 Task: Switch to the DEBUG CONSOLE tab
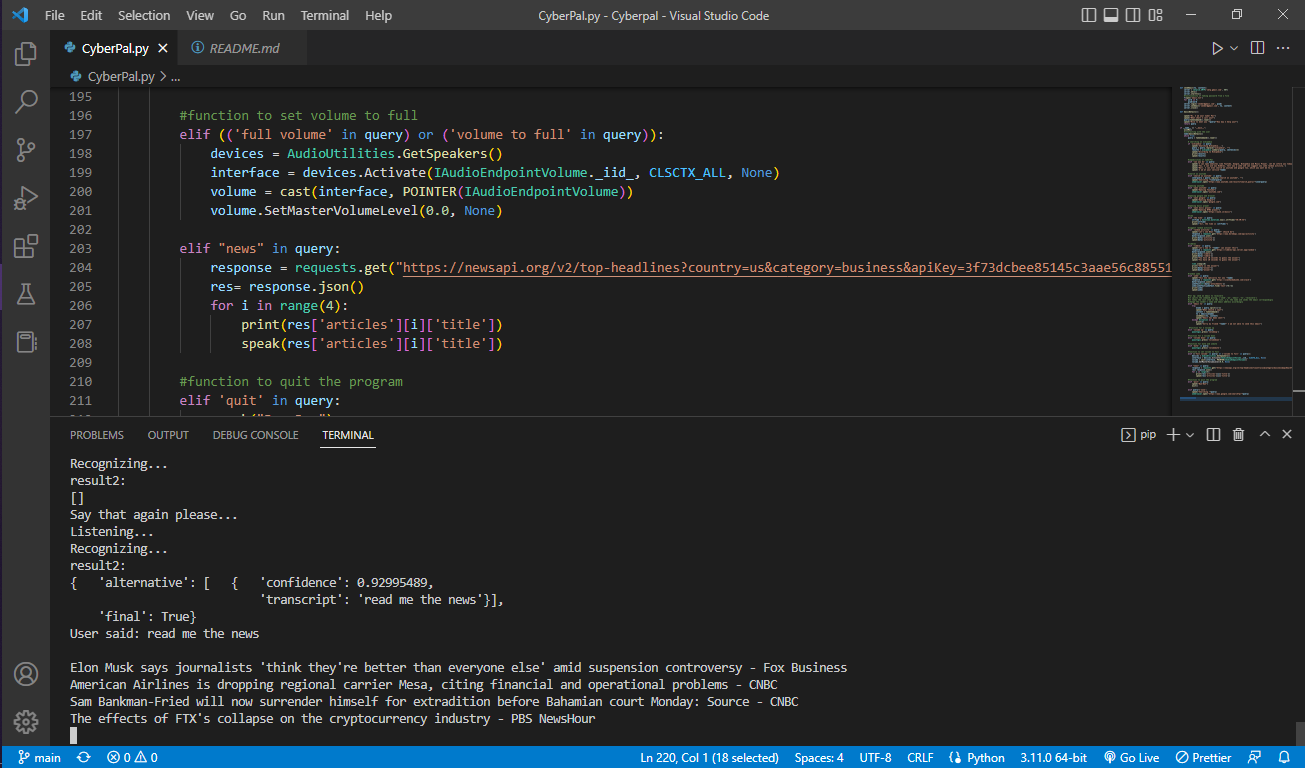pyautogui.click(x=255, y=435)
